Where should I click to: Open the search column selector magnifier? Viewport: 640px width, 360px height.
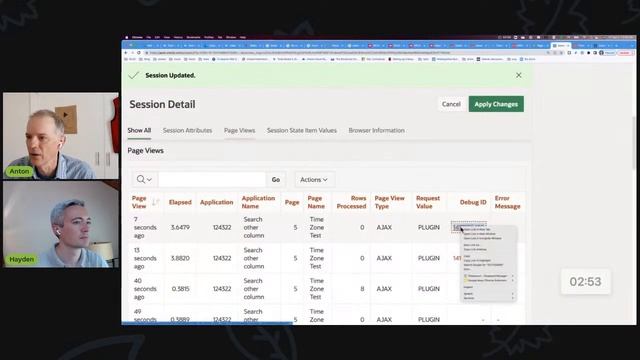click(x=144, y=180)
